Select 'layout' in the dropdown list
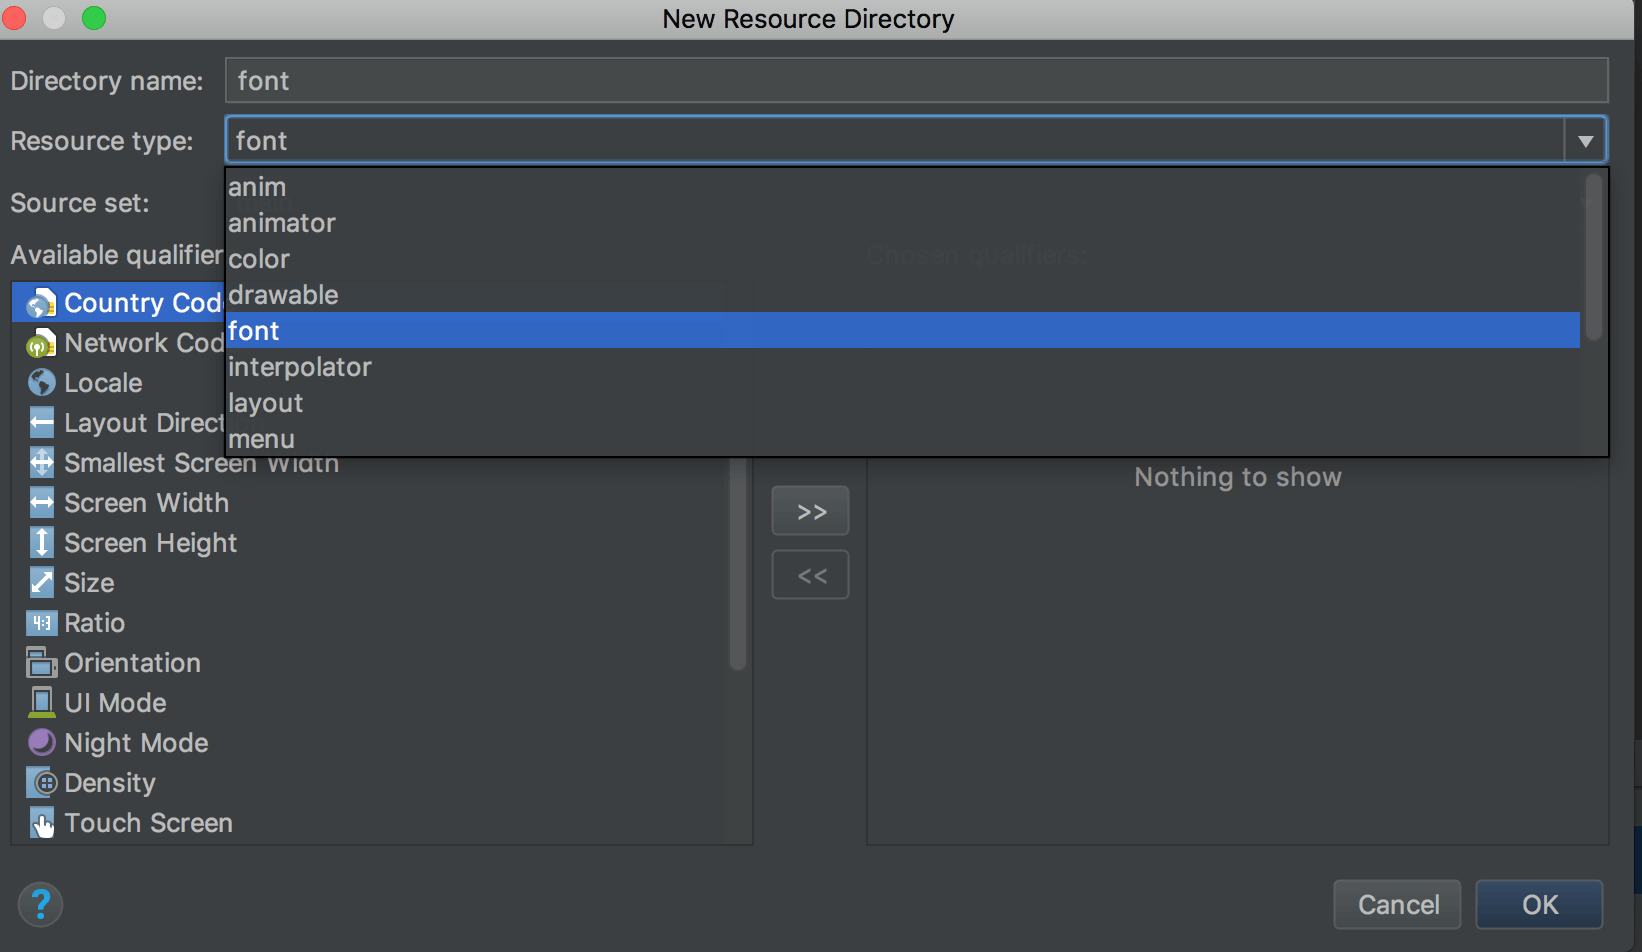 pyautogui.click(x=265, y=403)
